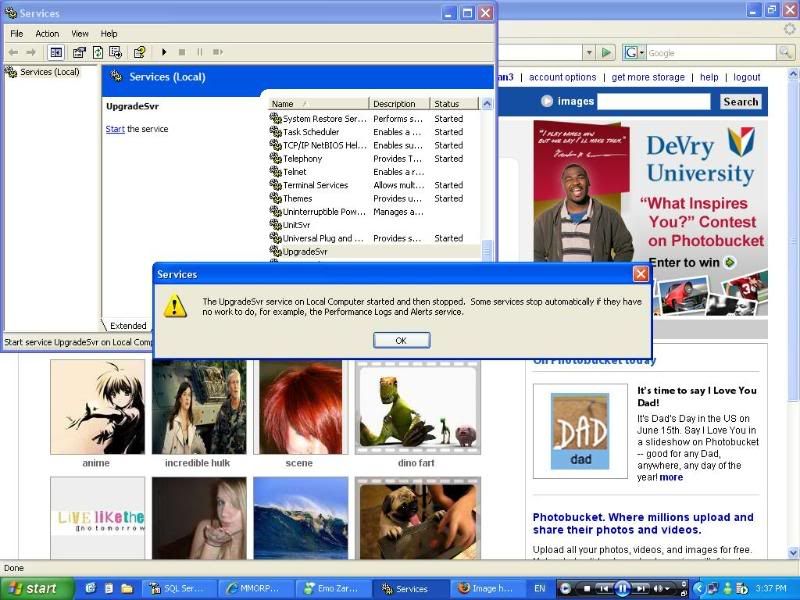Click the Photobucket Search button
800x600 pixels.
click(740, 101)
